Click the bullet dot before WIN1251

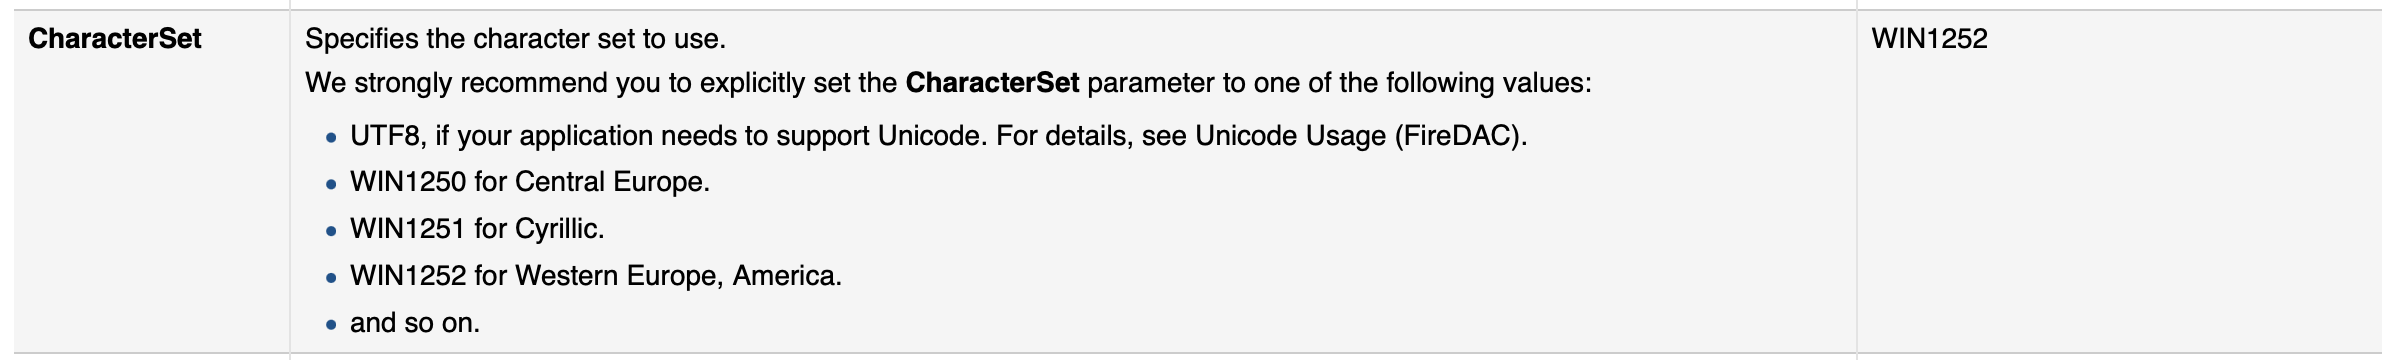[332, 232]
